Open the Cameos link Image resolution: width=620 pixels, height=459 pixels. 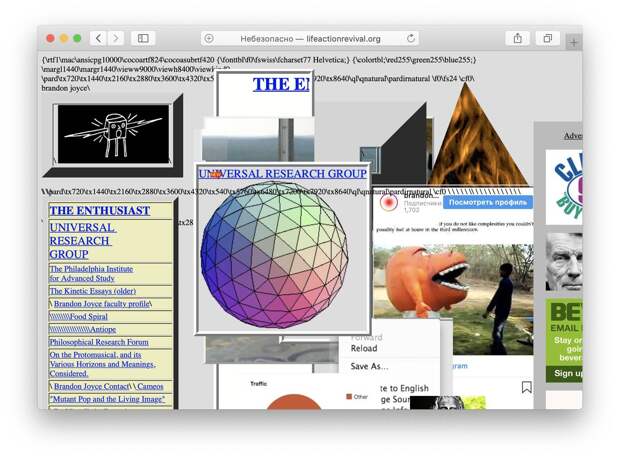pos(150,386)
